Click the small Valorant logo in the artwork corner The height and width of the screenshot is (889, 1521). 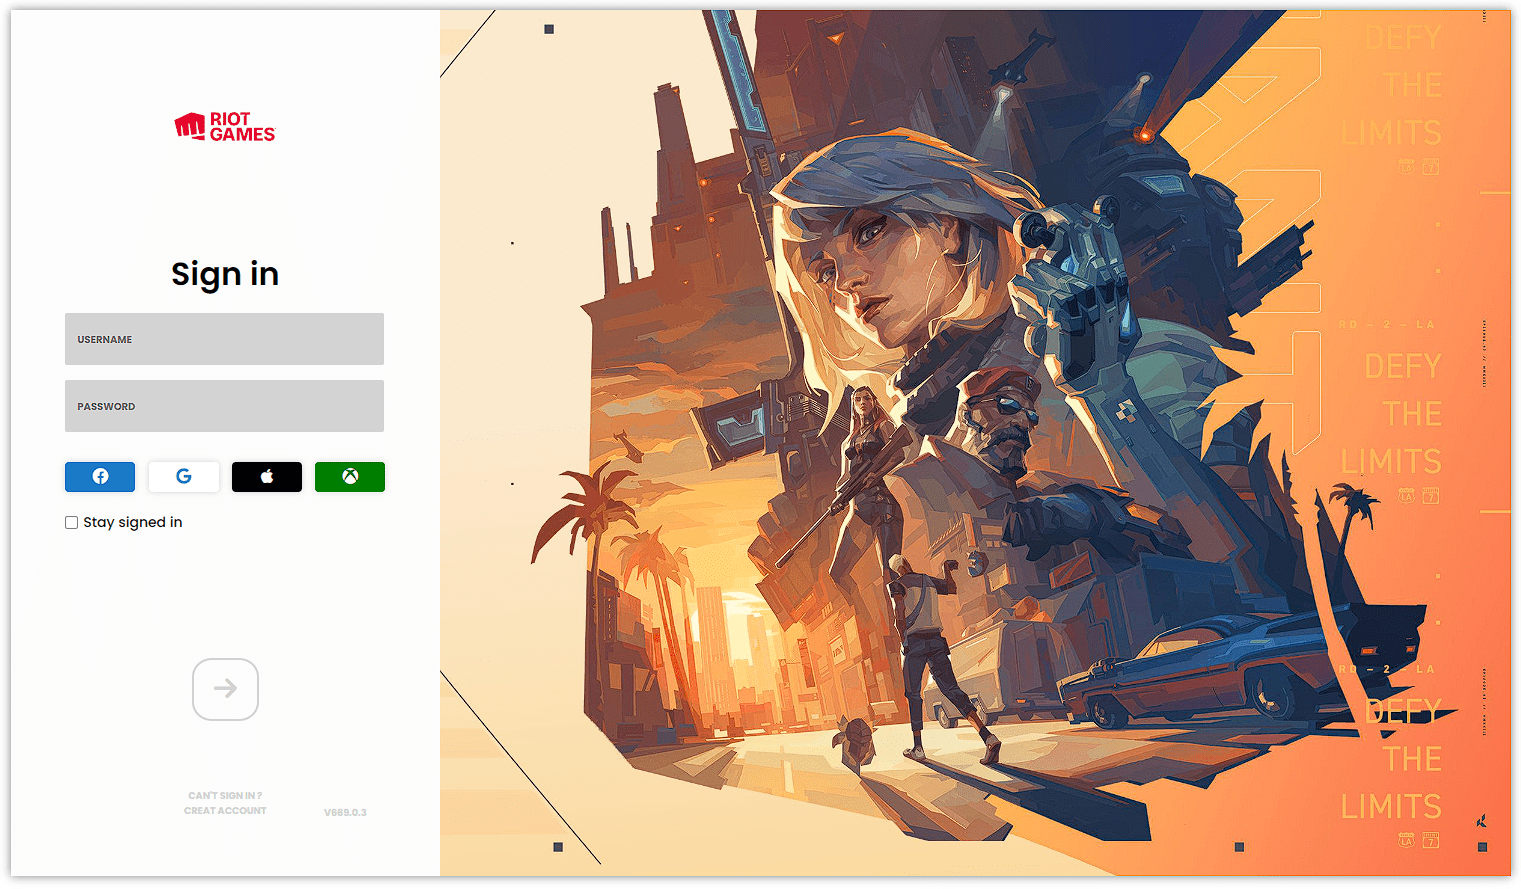click(1481, 821)
